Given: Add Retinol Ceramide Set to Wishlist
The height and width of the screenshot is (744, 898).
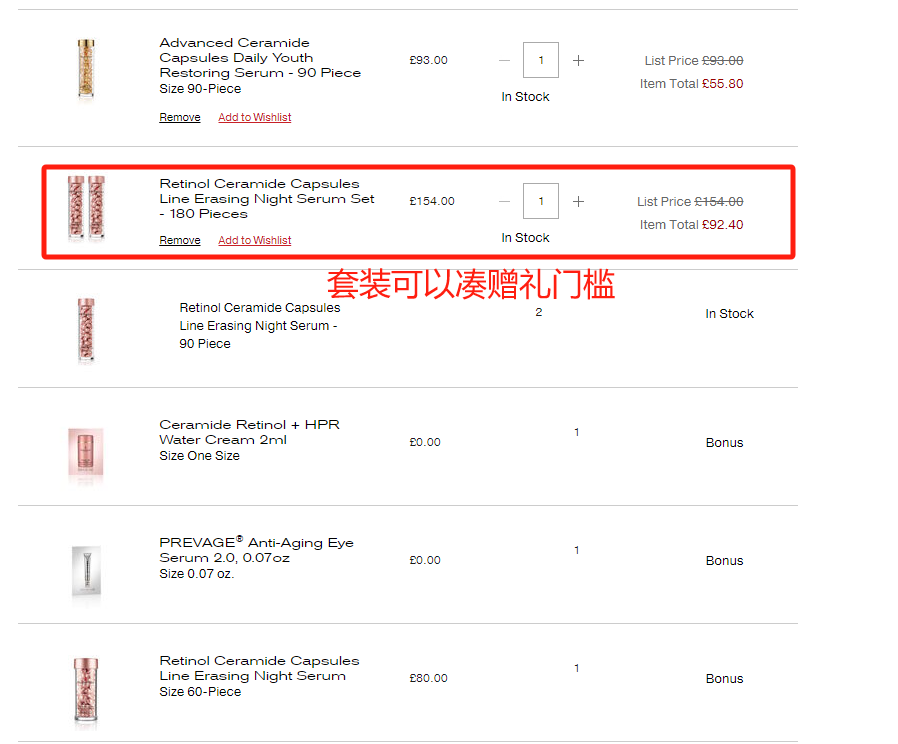Looking at the screenshot, I should pyautogui.click(x=255, y=240).
